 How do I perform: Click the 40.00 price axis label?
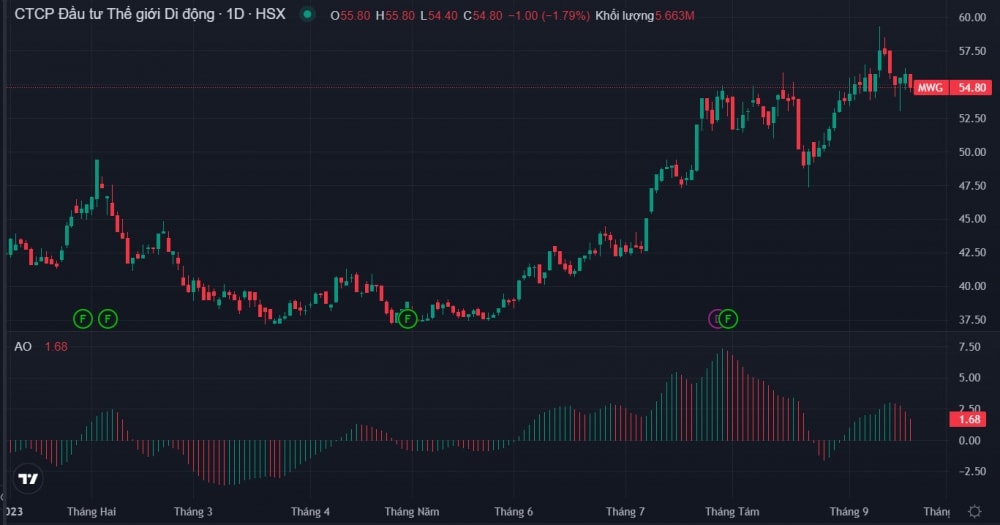972,286
